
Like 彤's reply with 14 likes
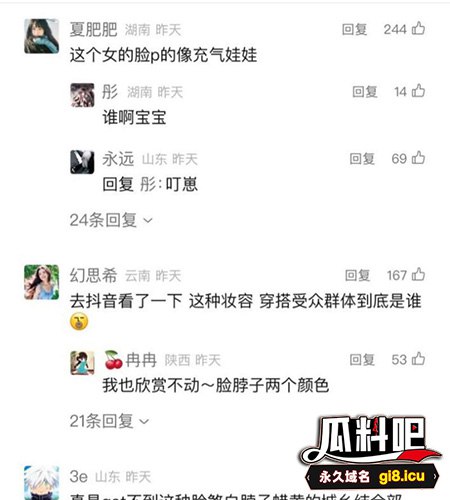pyautogui.click(x=418, y=91)
